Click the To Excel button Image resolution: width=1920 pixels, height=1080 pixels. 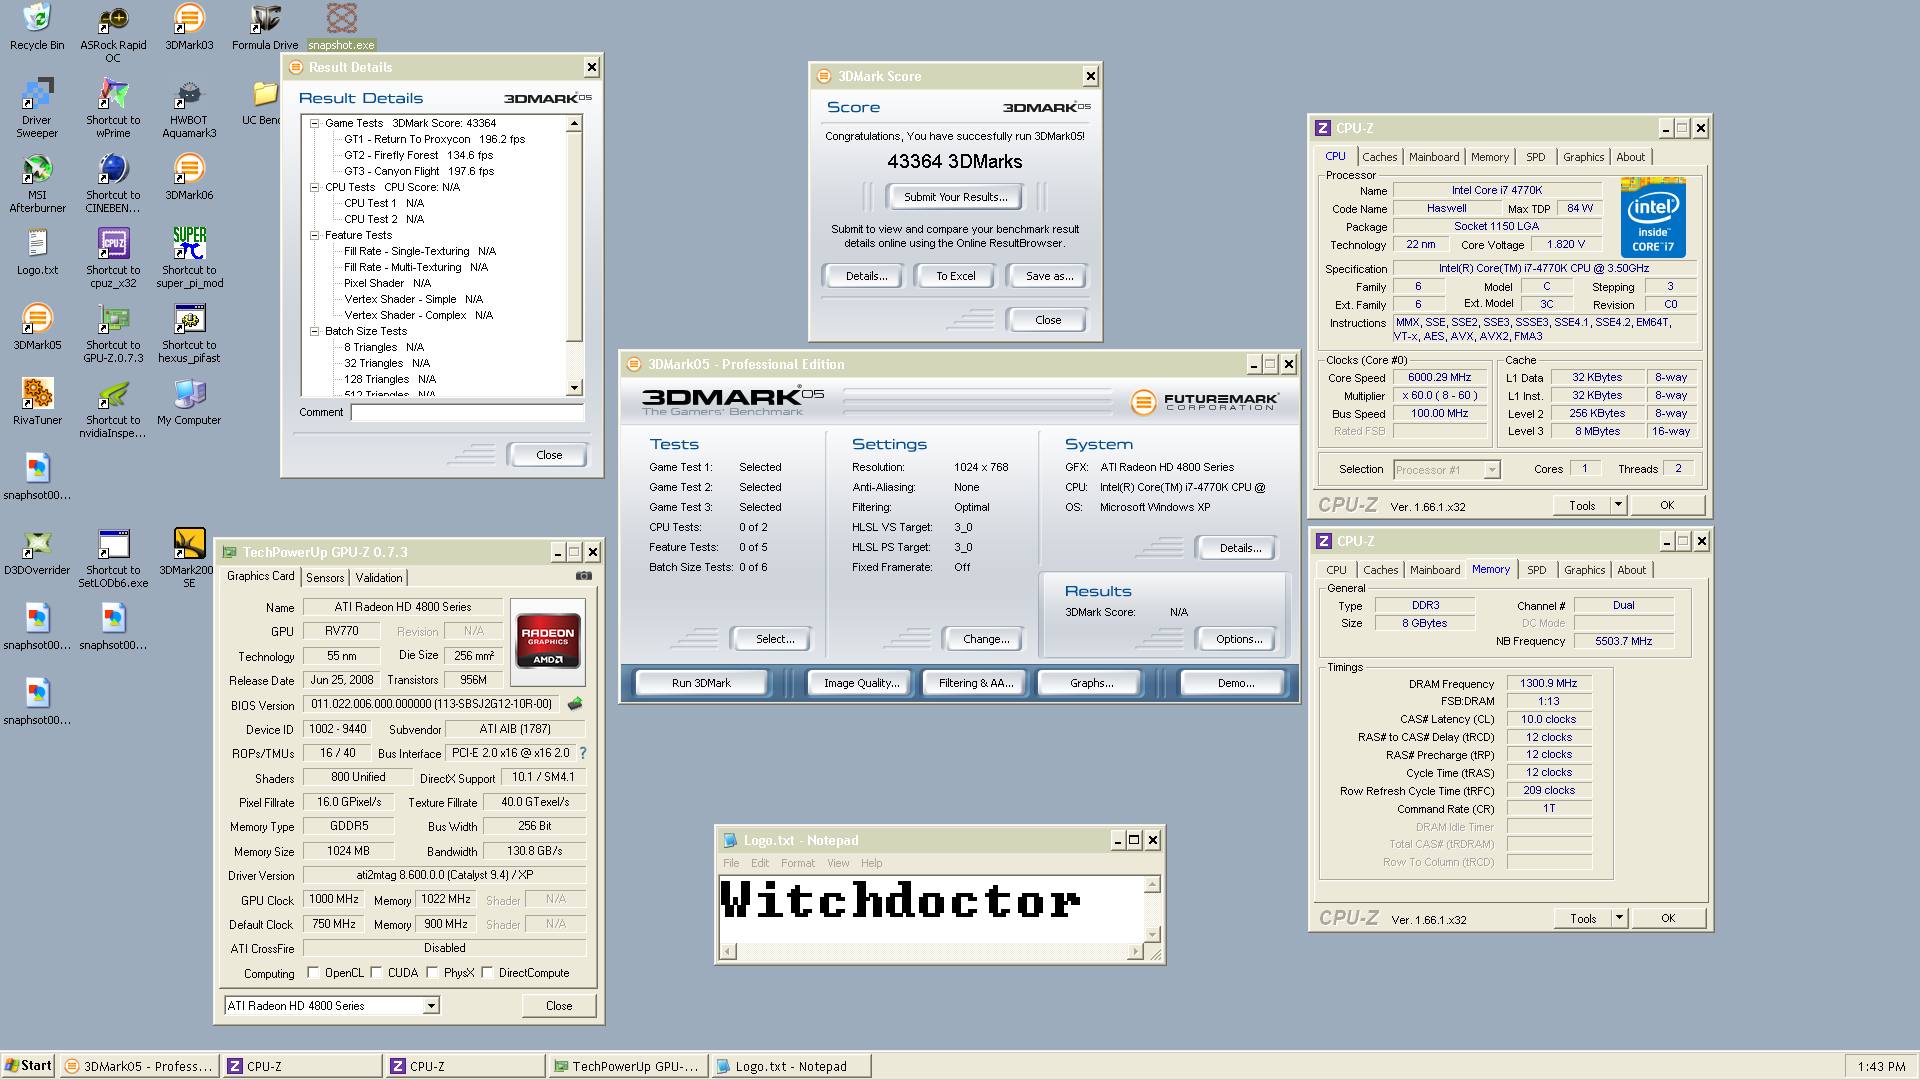pyautogui.click(x=956, y=276)
